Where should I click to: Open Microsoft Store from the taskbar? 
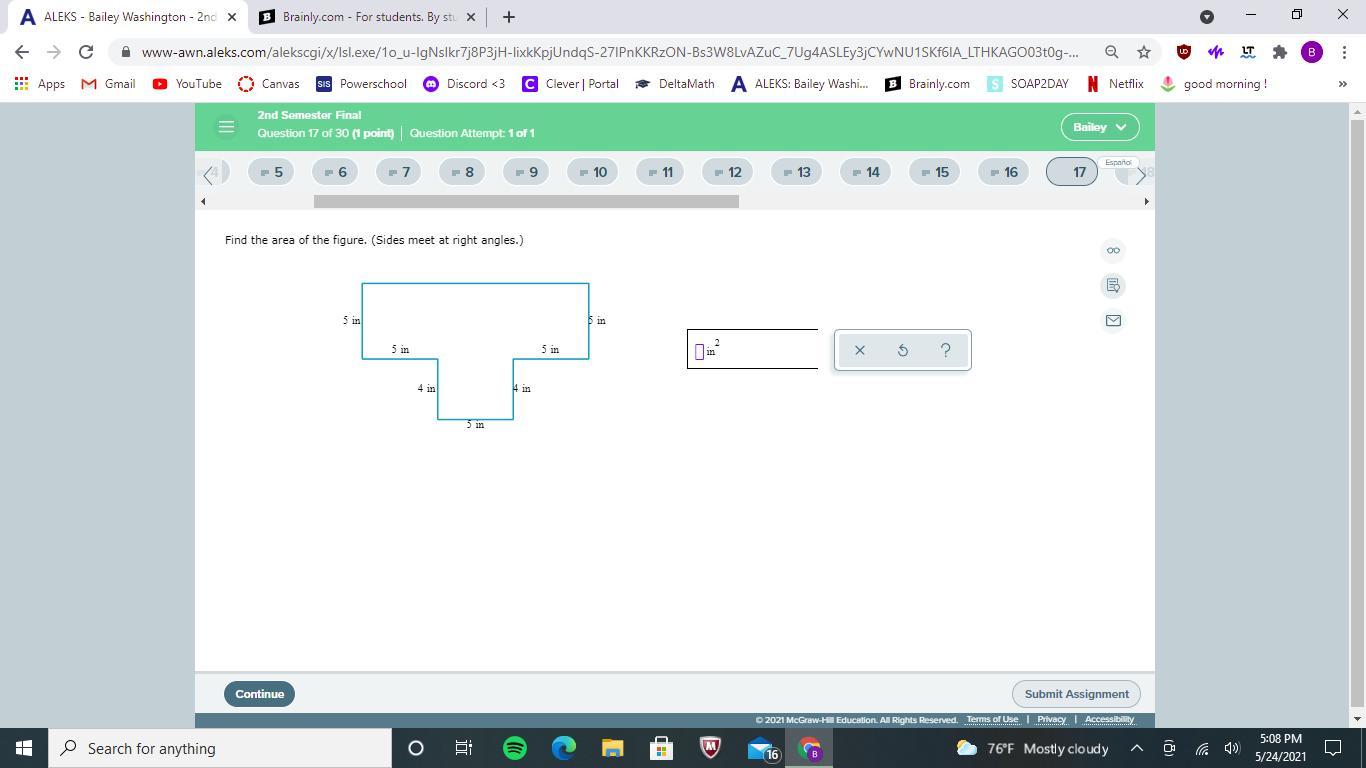point(662,748)
